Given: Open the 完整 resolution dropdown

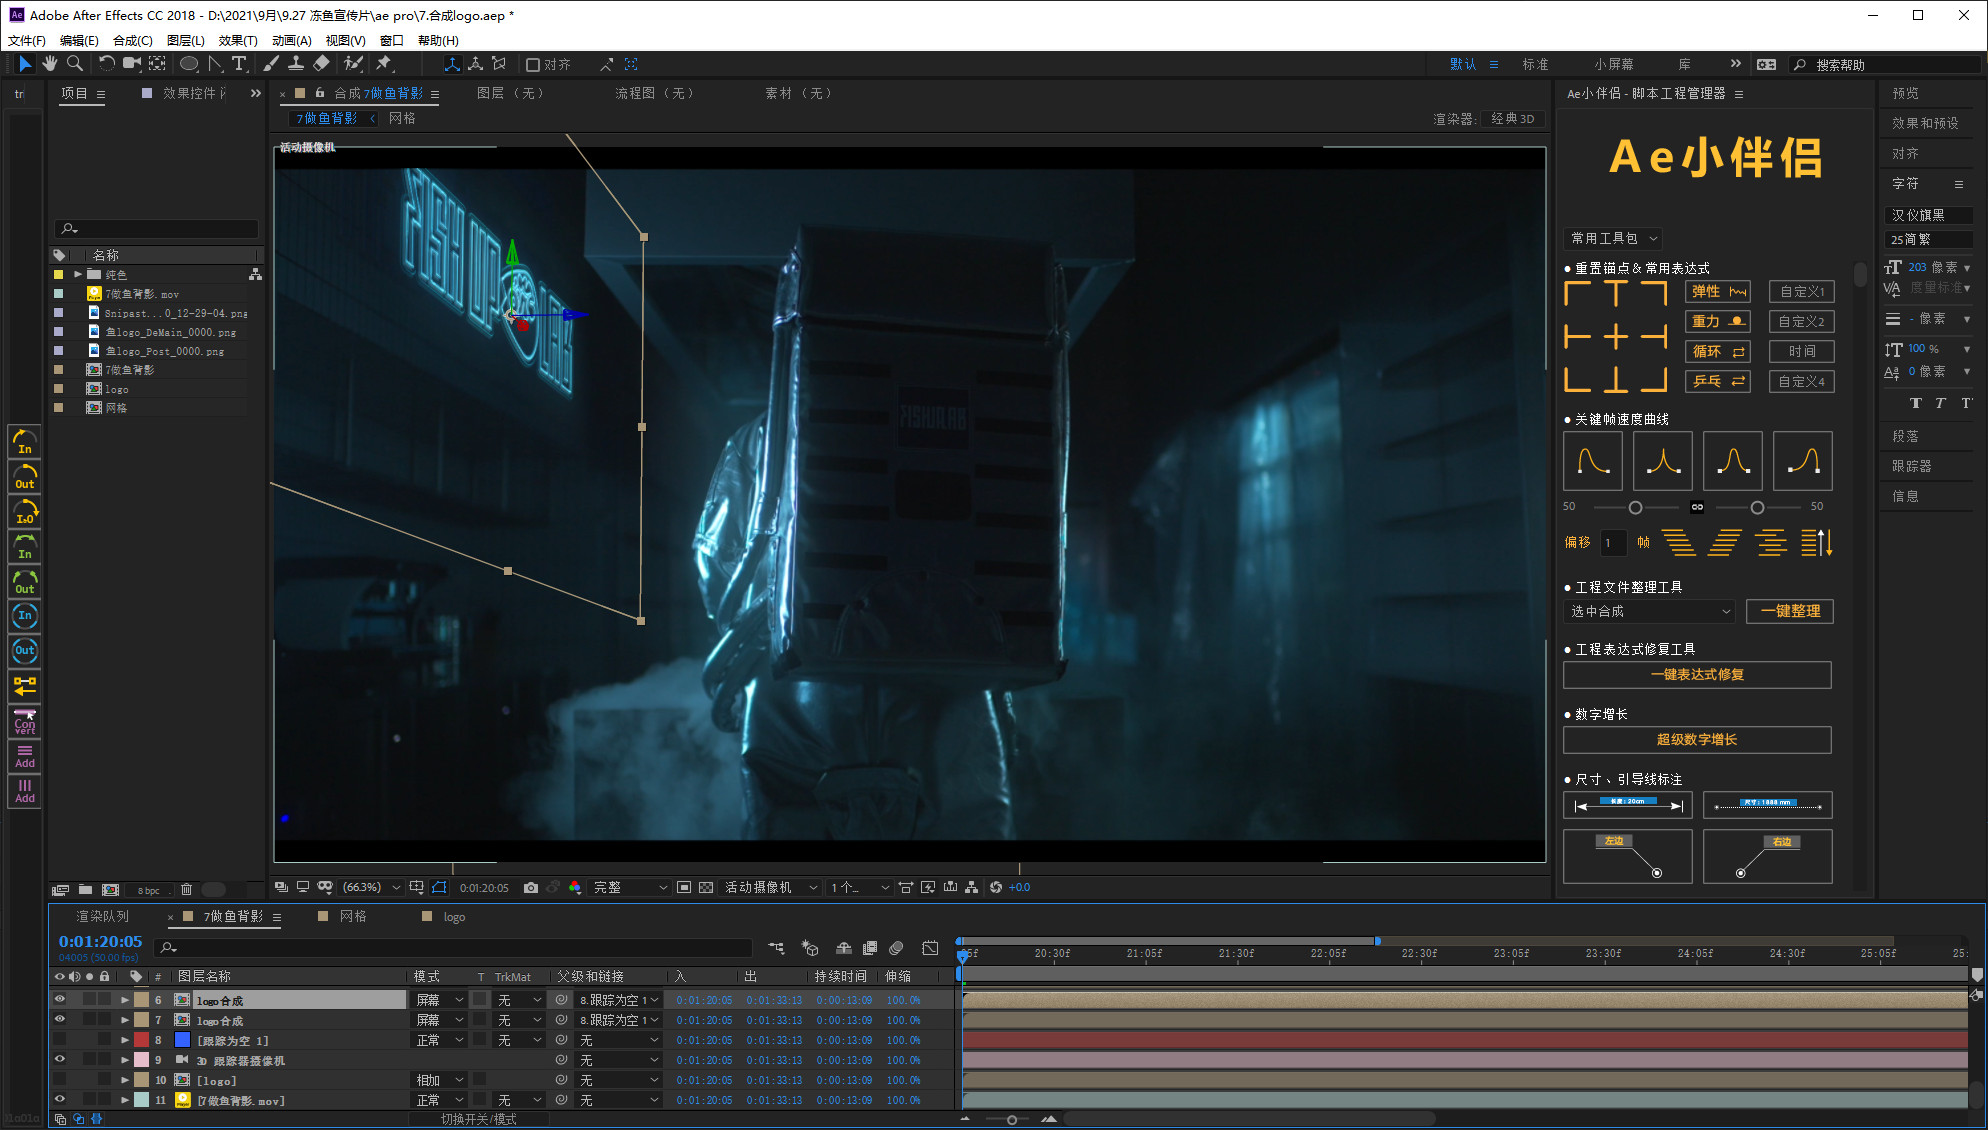Looking at the screenshot, I should point(629,888).
